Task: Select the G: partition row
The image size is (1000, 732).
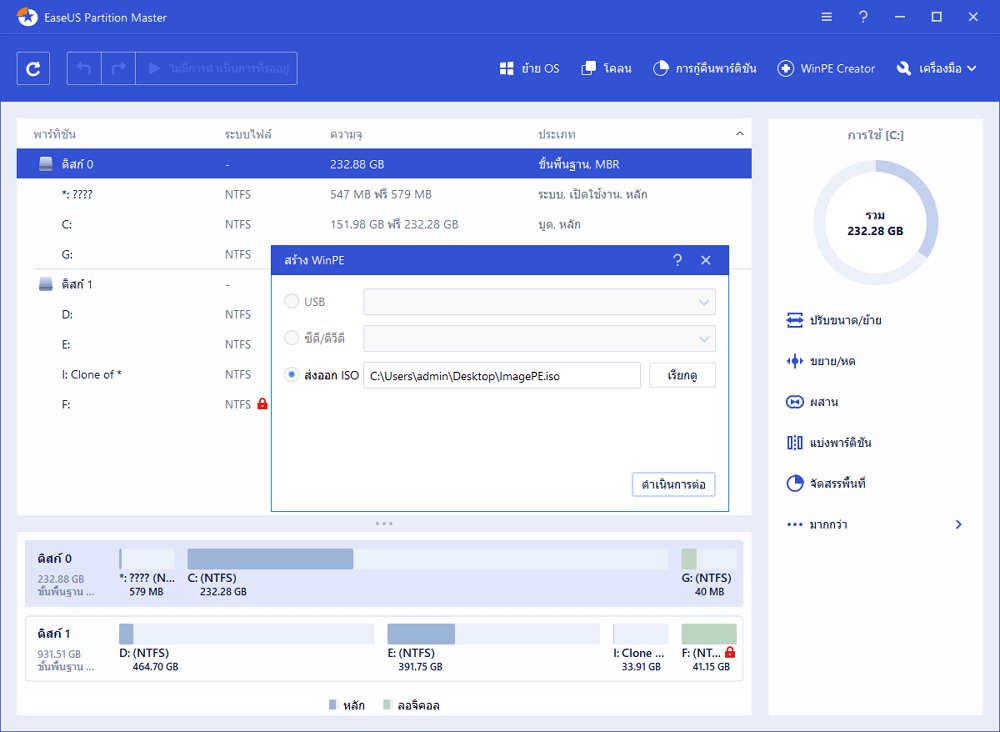Action: (x=144, y=254)
